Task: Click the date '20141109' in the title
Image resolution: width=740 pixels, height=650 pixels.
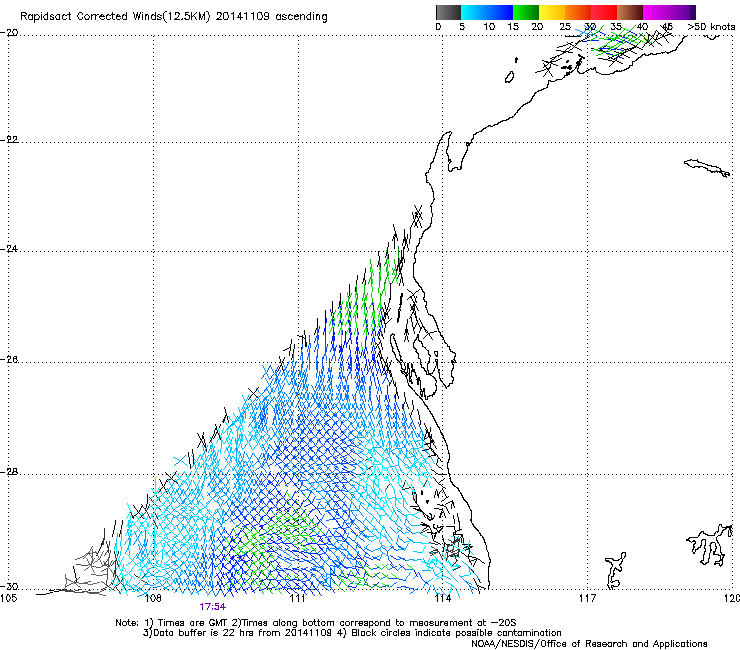Action: point(242,17)
